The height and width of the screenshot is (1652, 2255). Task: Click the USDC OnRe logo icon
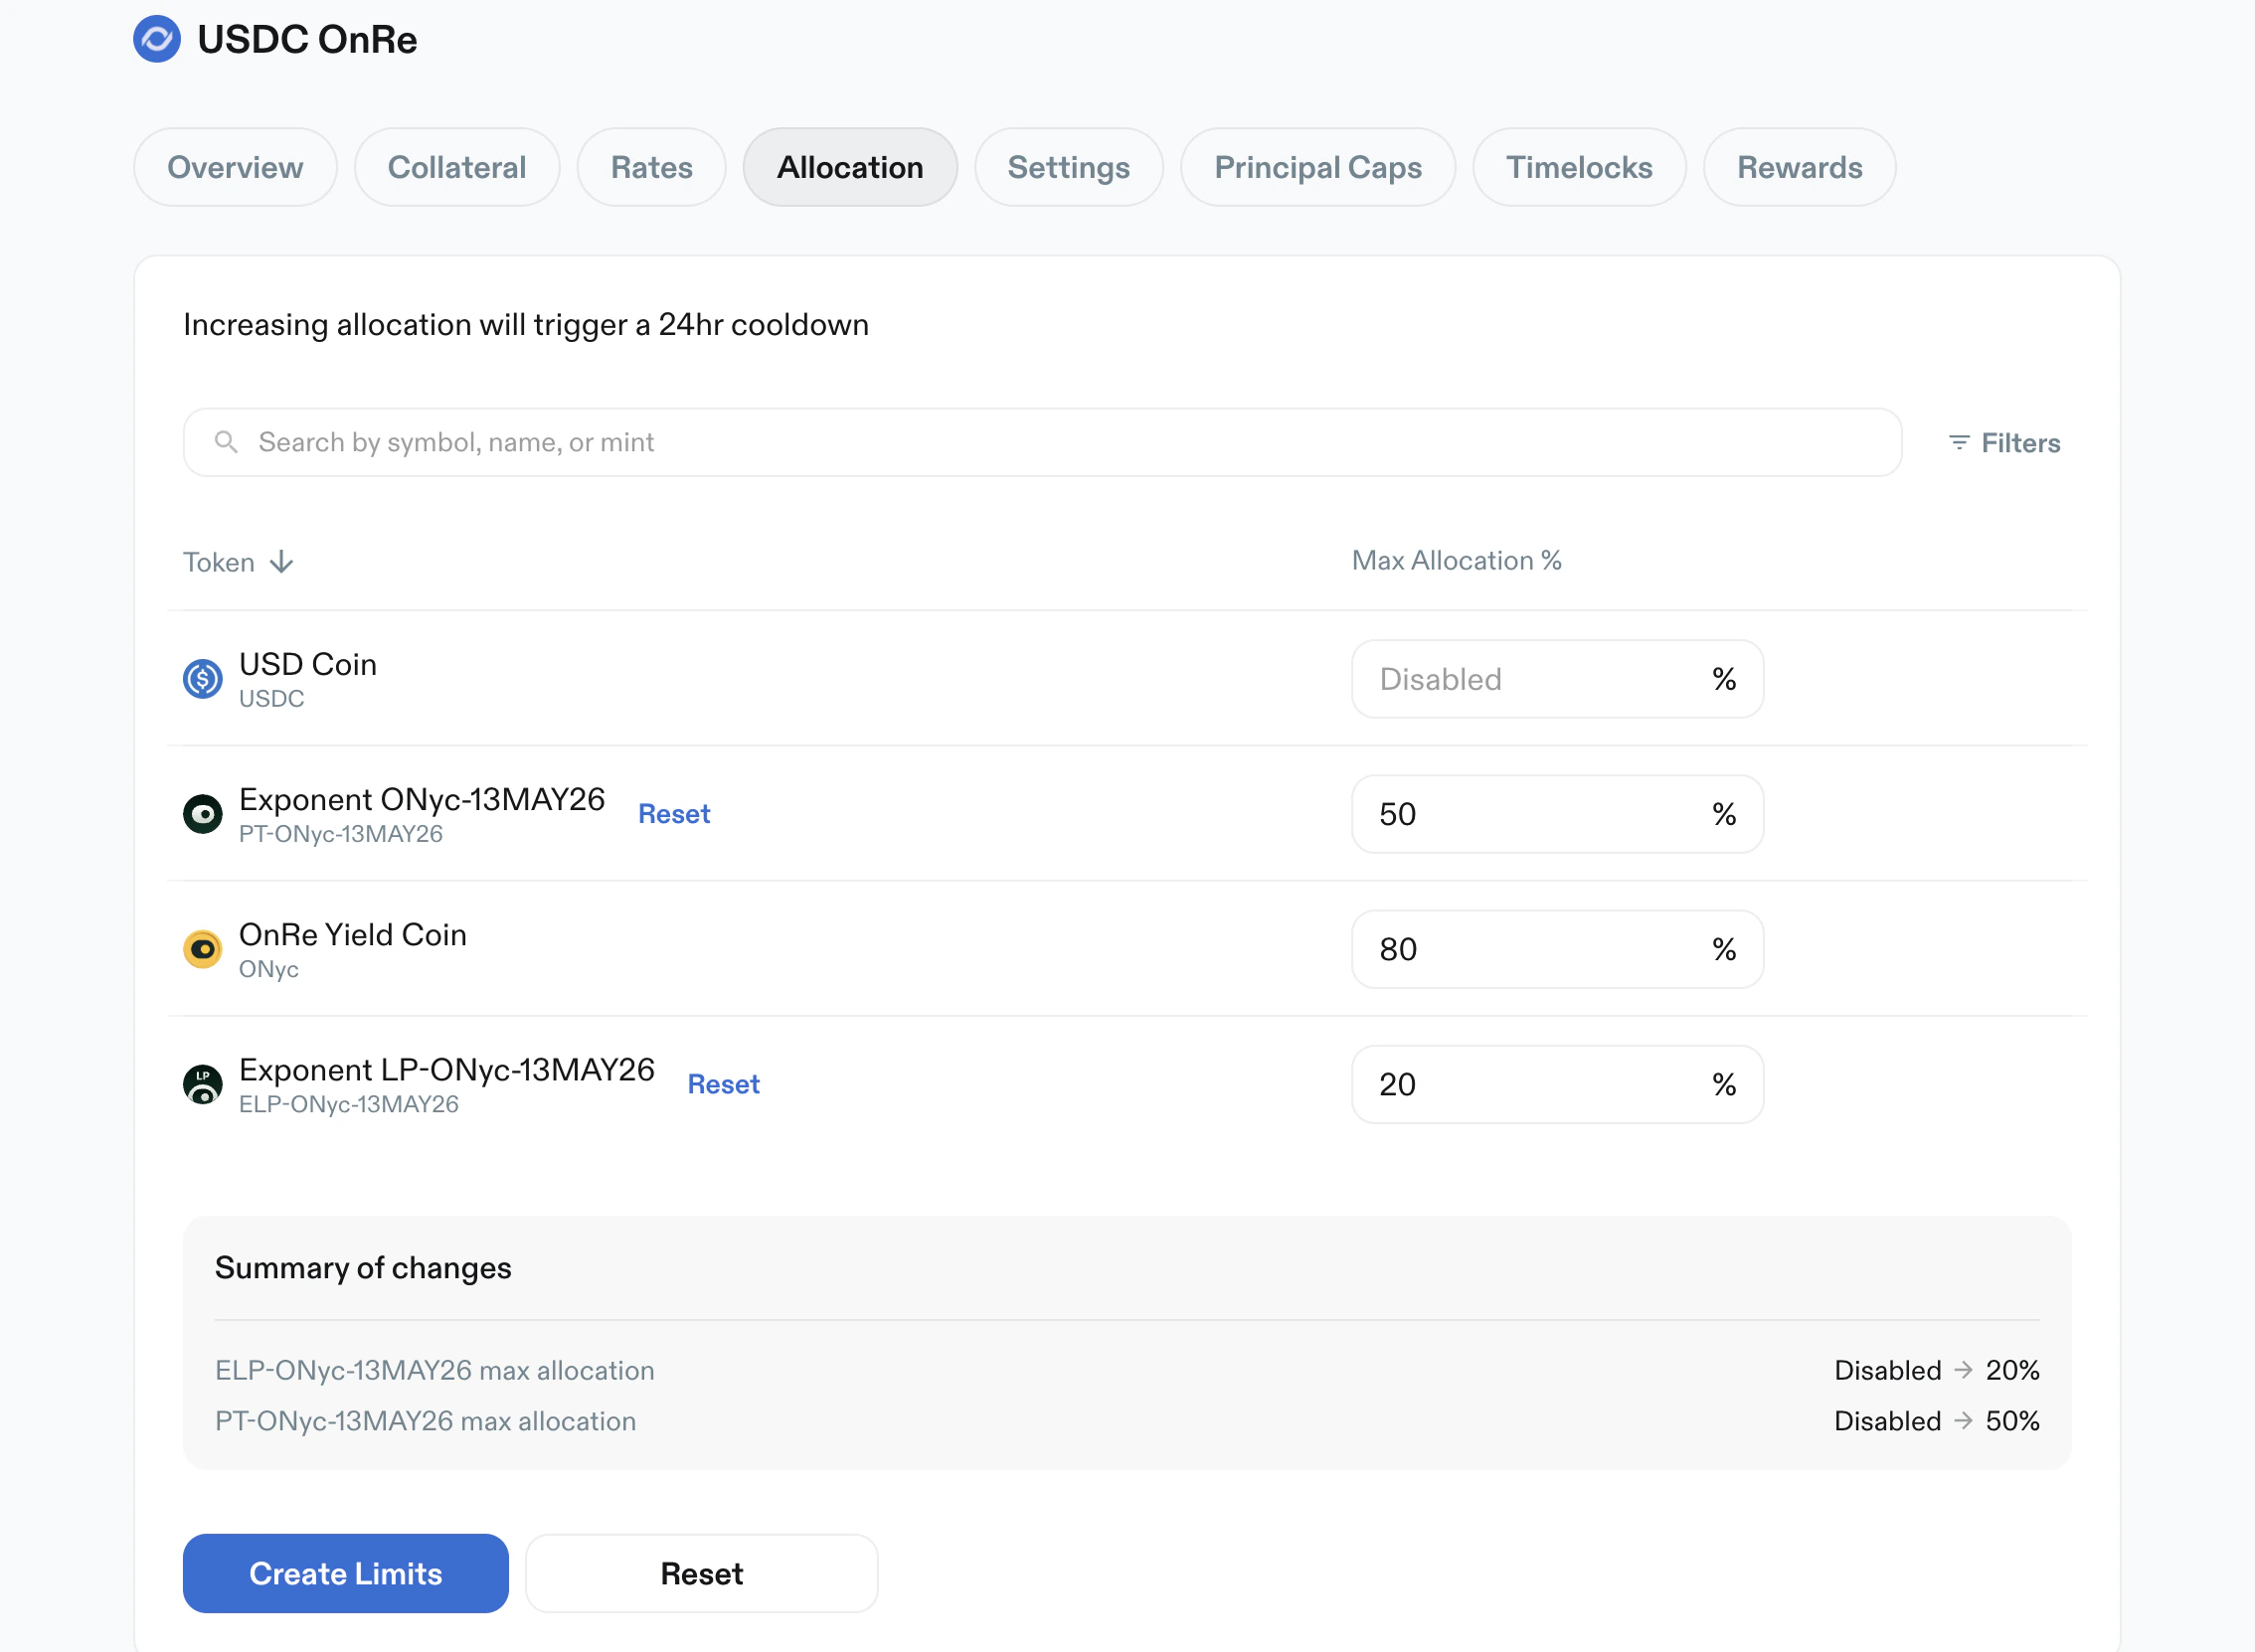[x=157, y=39]
